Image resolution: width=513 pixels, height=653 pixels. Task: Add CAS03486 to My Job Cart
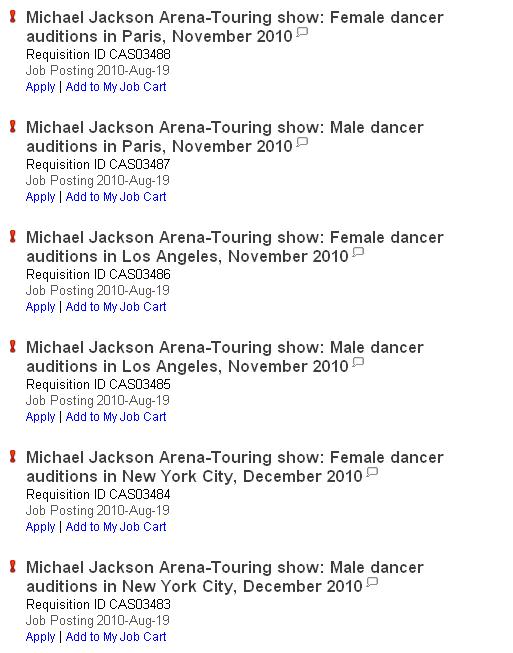(x=116, y=307)
